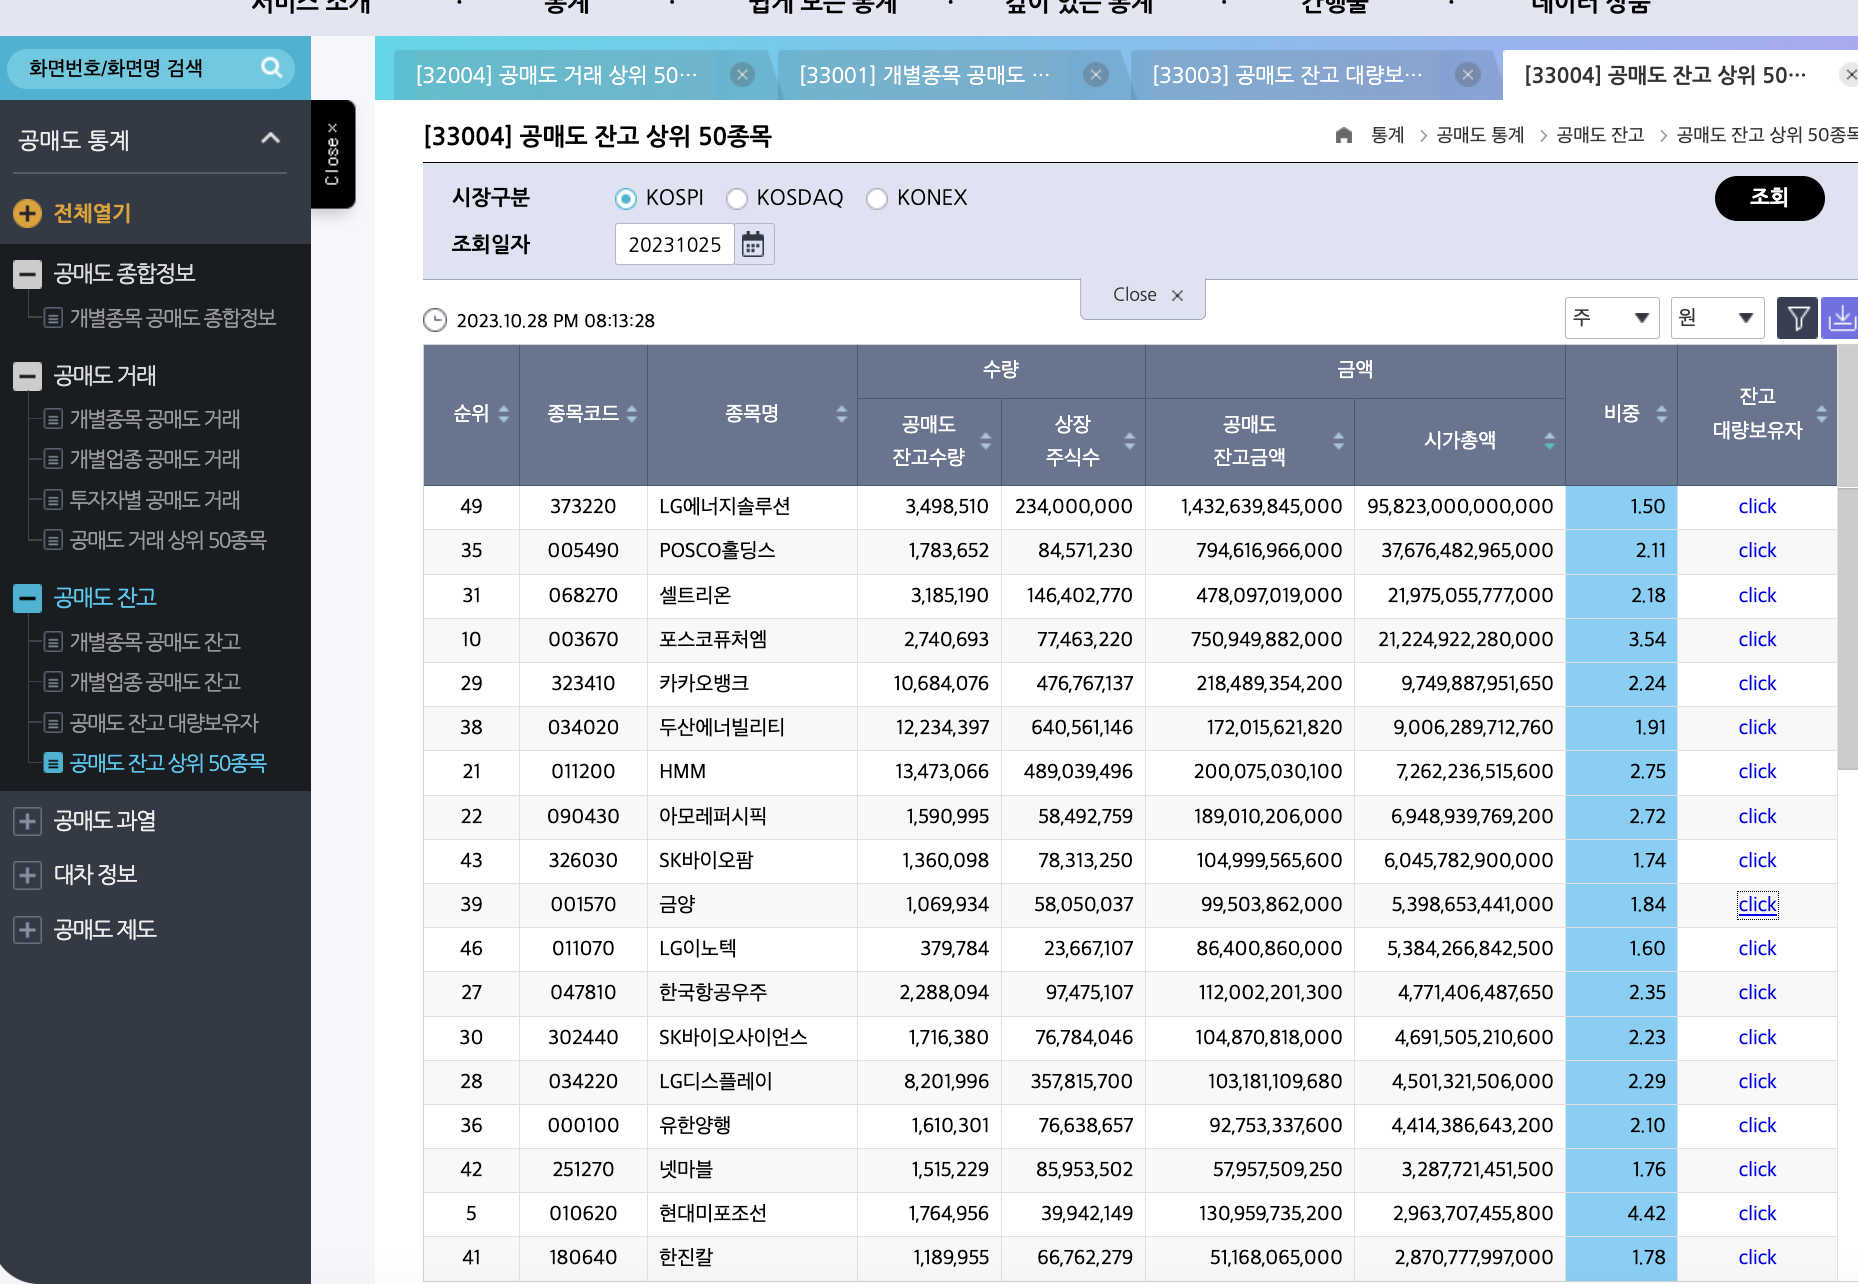Click the Close button under search panel
The width and height of the screenshot is (1858, 1284).
[1143, 296]
